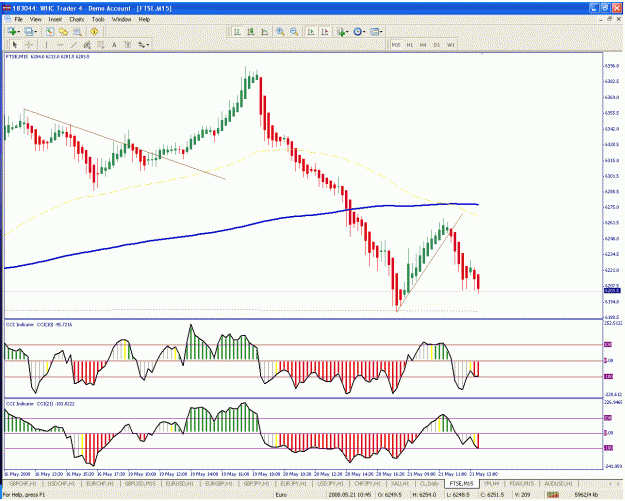
Task: Select the H4 timeframe button
Action: (423, 45)
